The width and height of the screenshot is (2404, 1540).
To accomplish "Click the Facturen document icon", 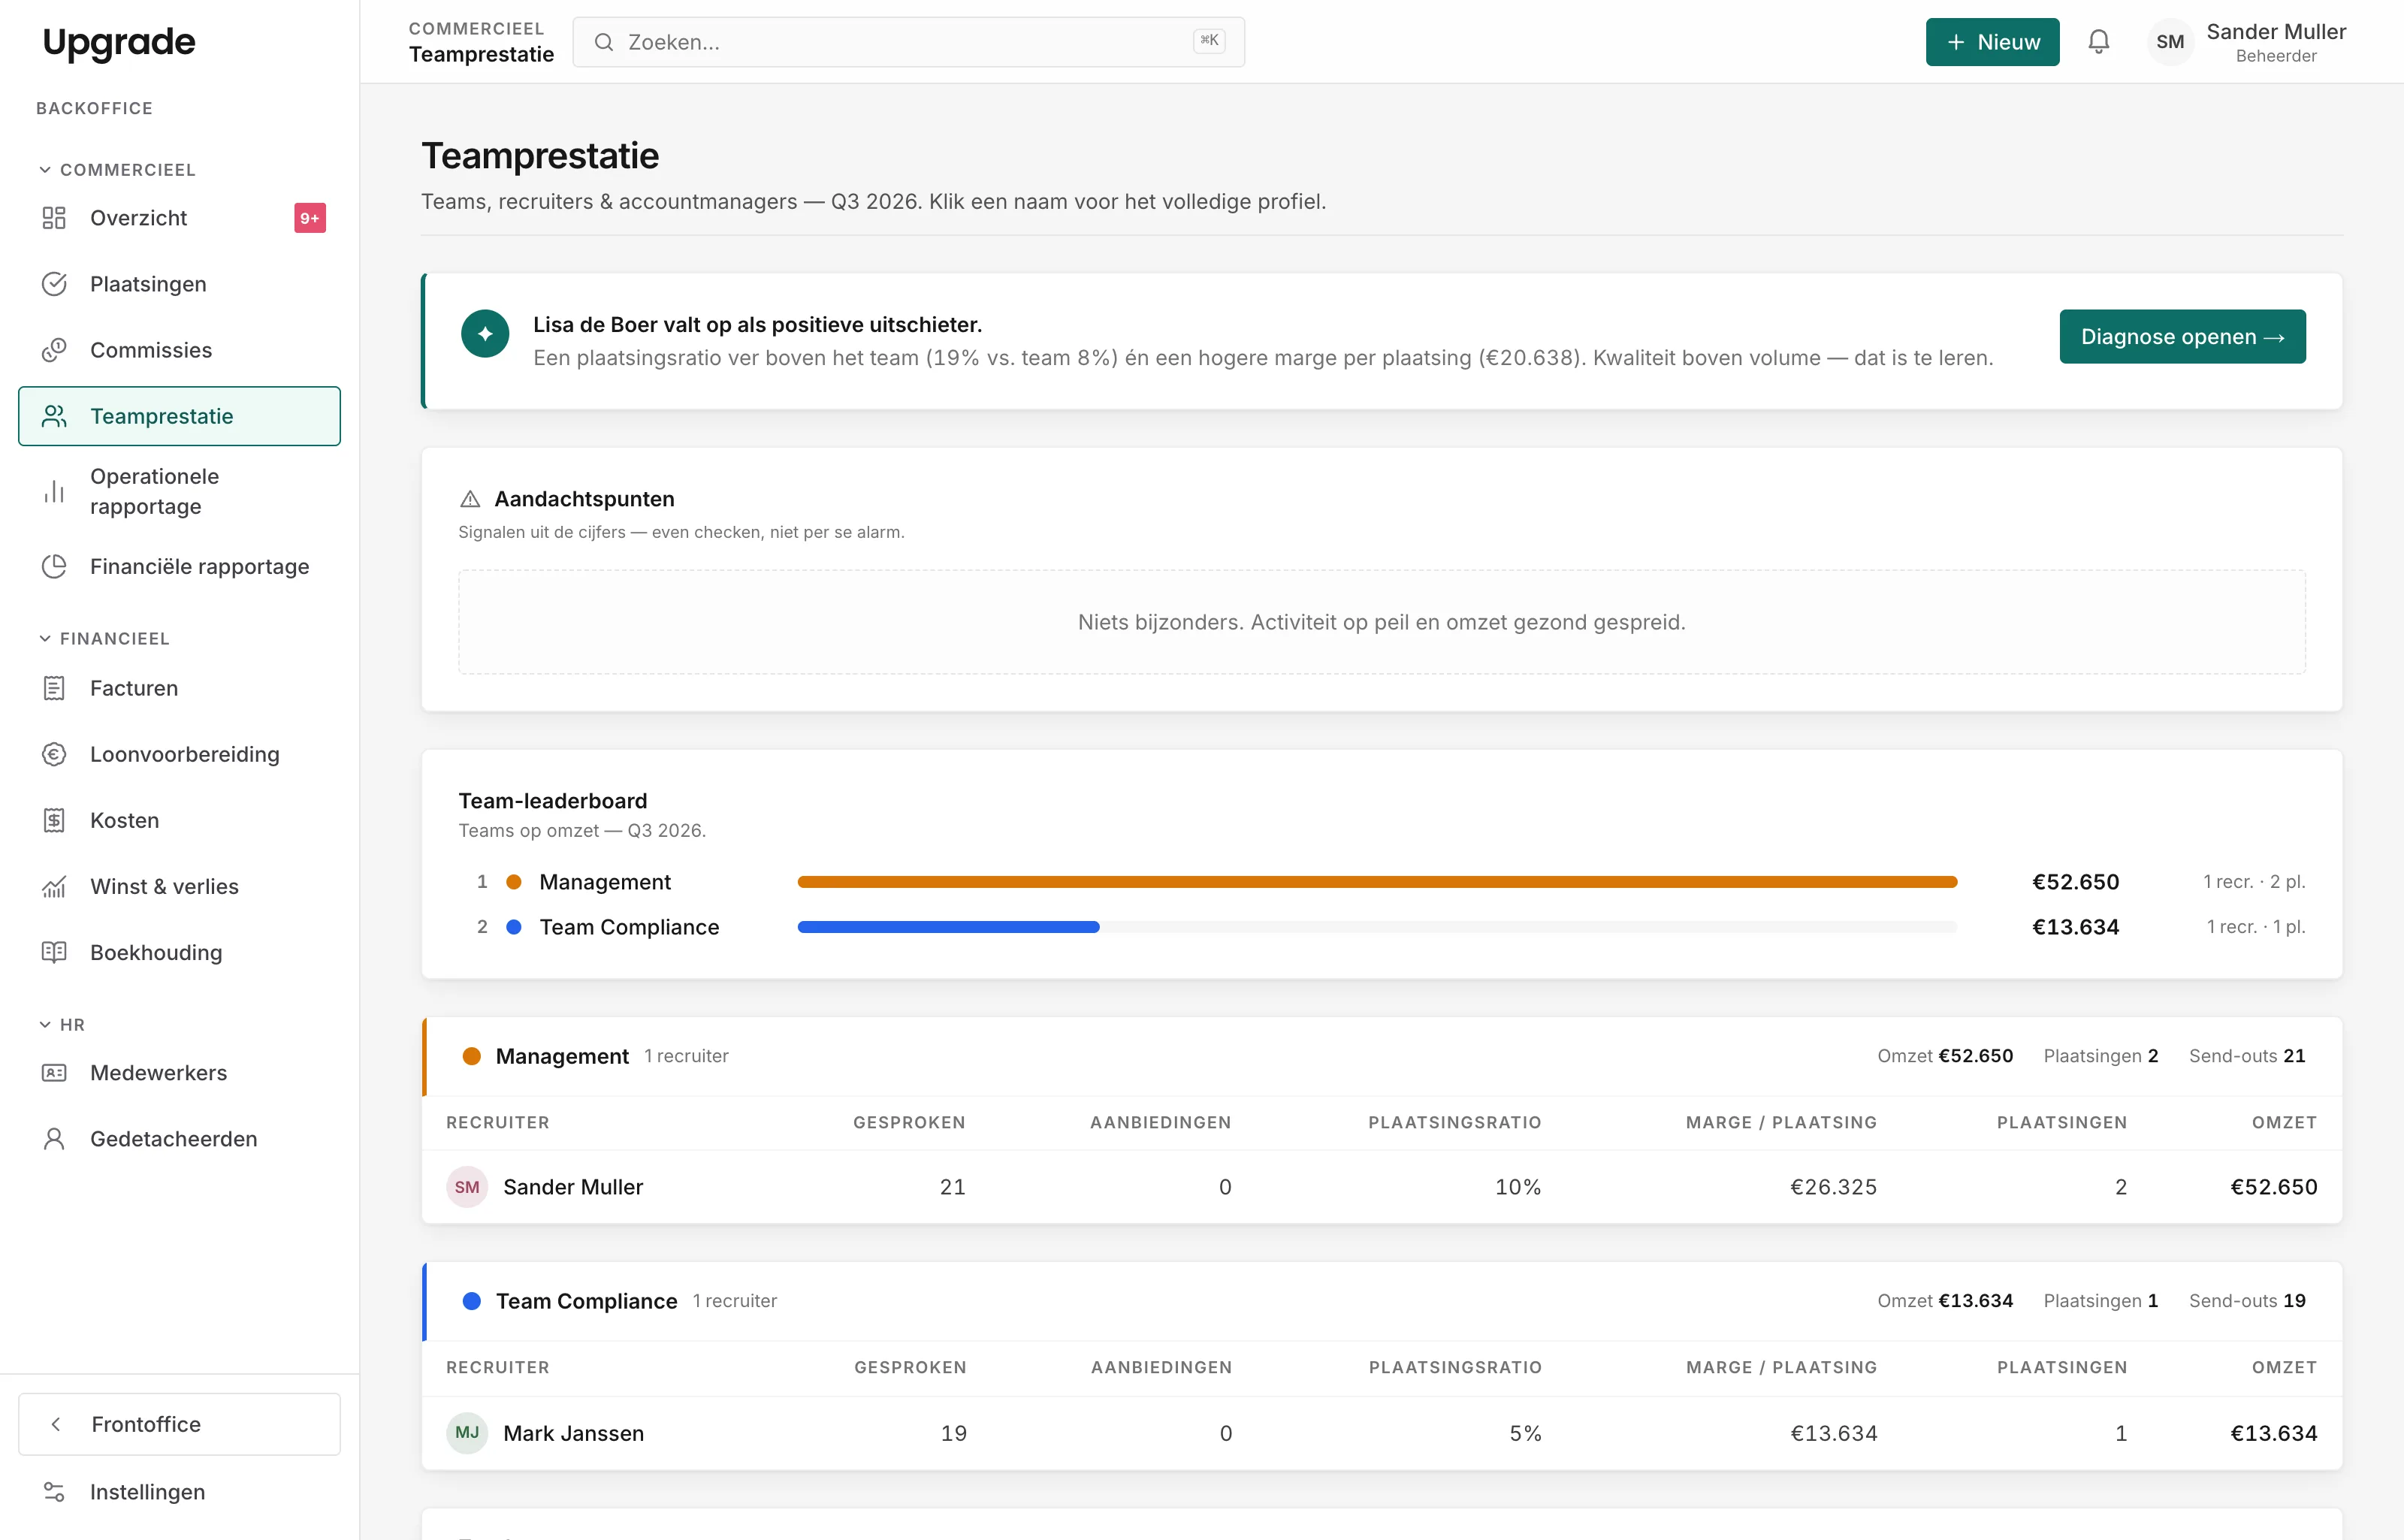I will 54,688.
